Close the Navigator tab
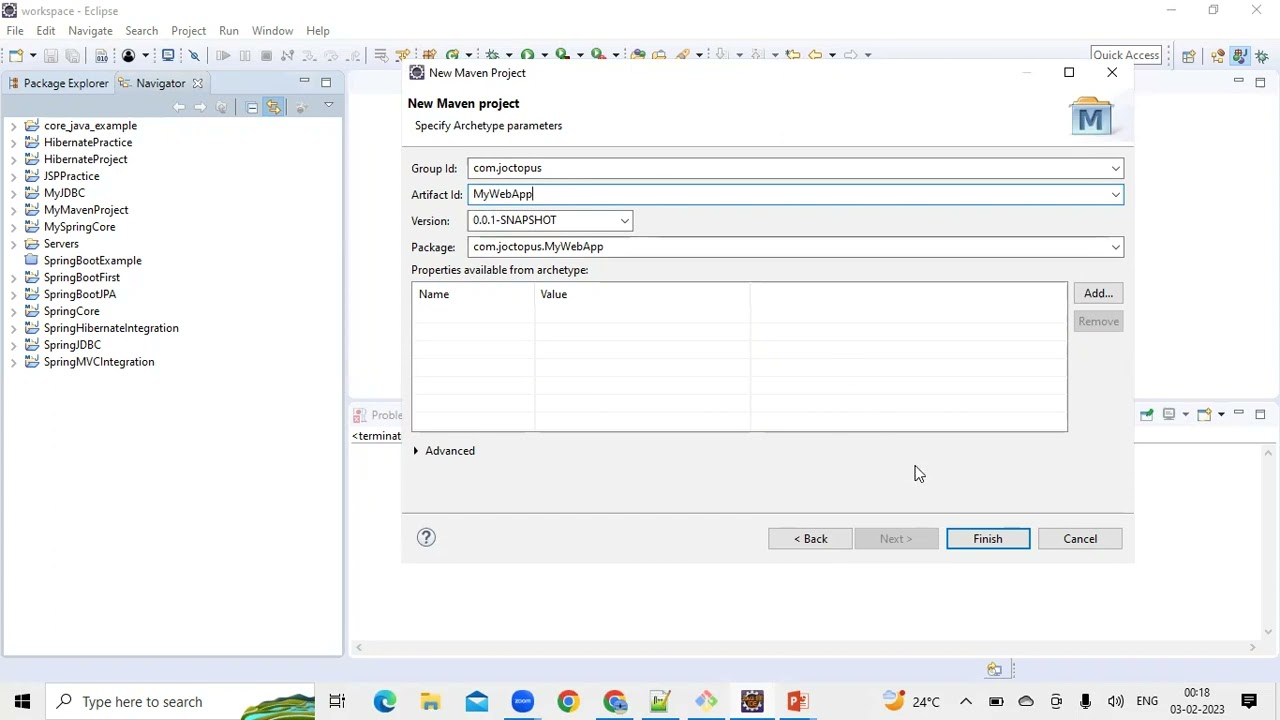 pos(198,83)
